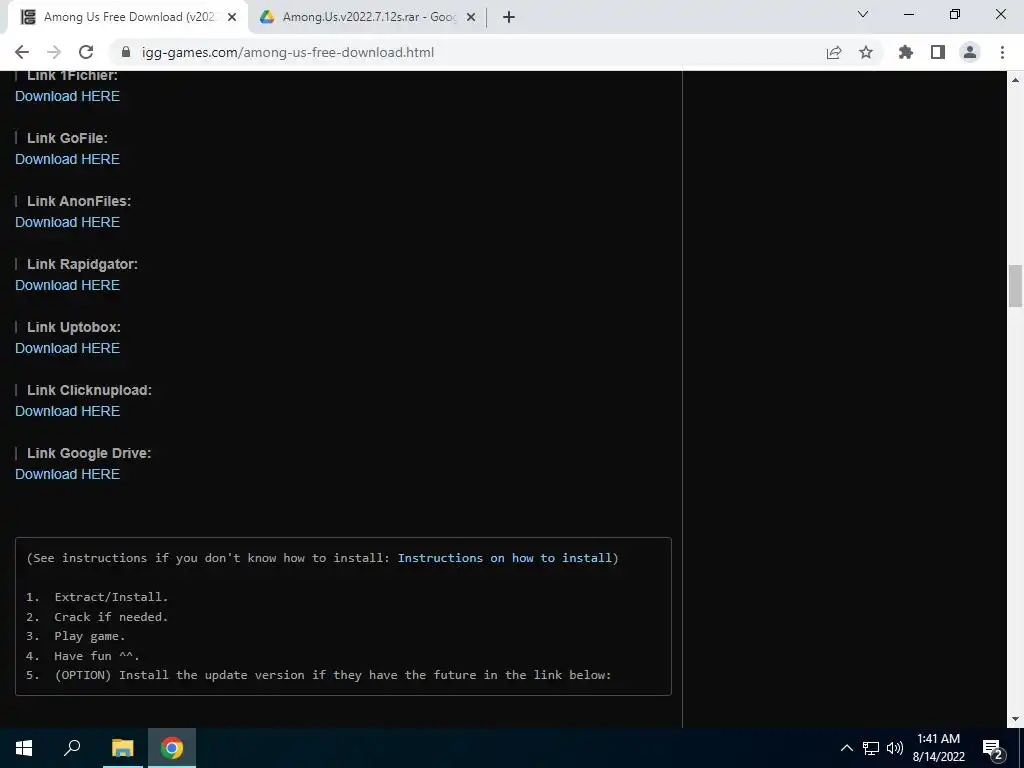Image resolution: width=1024 pixels, height=768 pixels.
Task: Open the Windows Start menu
Action: [24, 748]
